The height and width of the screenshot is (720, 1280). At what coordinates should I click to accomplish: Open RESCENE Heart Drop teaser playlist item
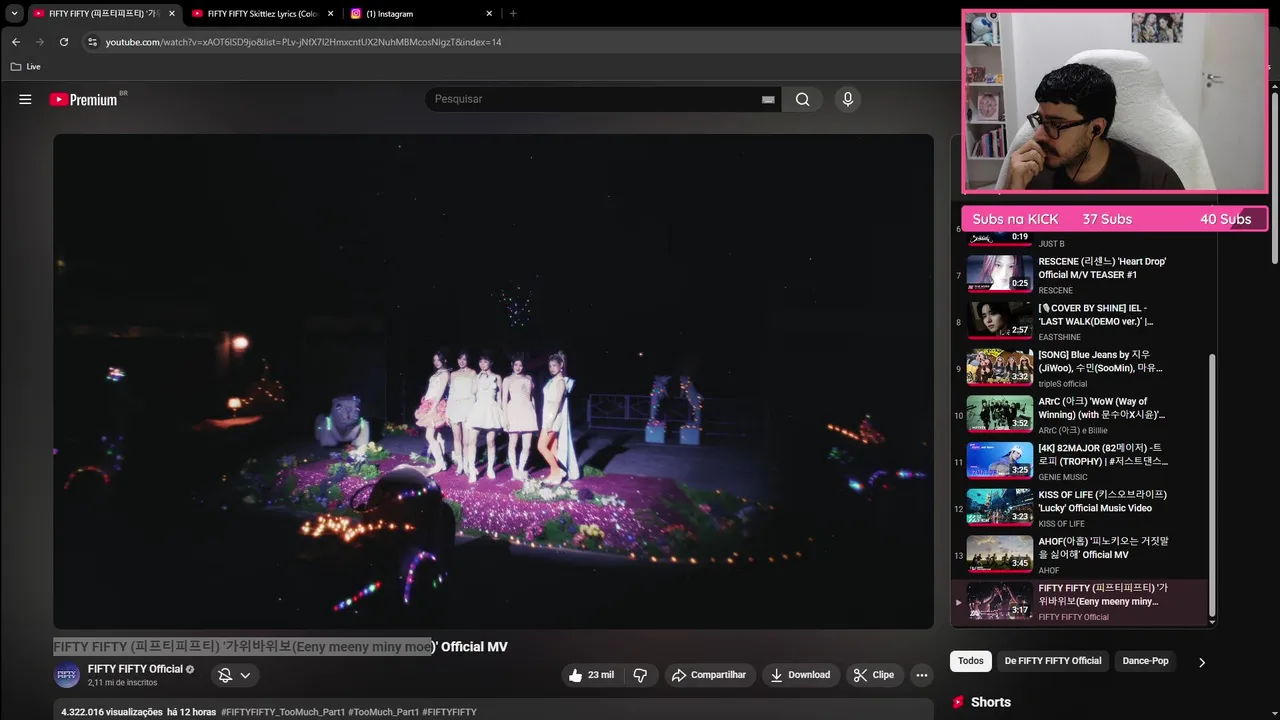click(1078, 275)
